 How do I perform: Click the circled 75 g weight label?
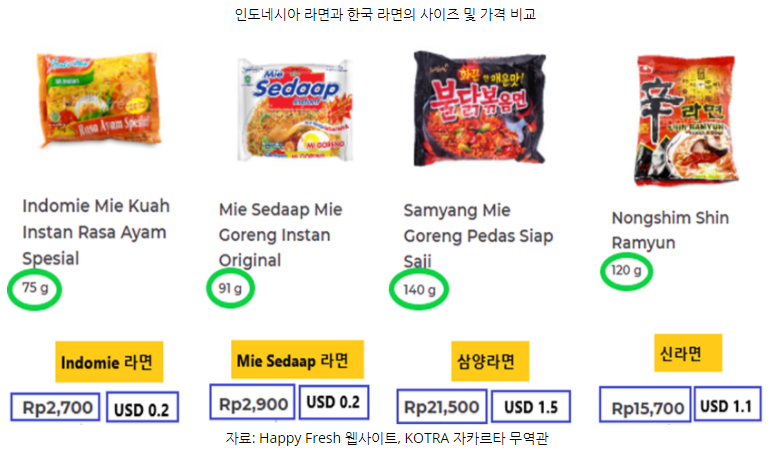click(35, 289)
